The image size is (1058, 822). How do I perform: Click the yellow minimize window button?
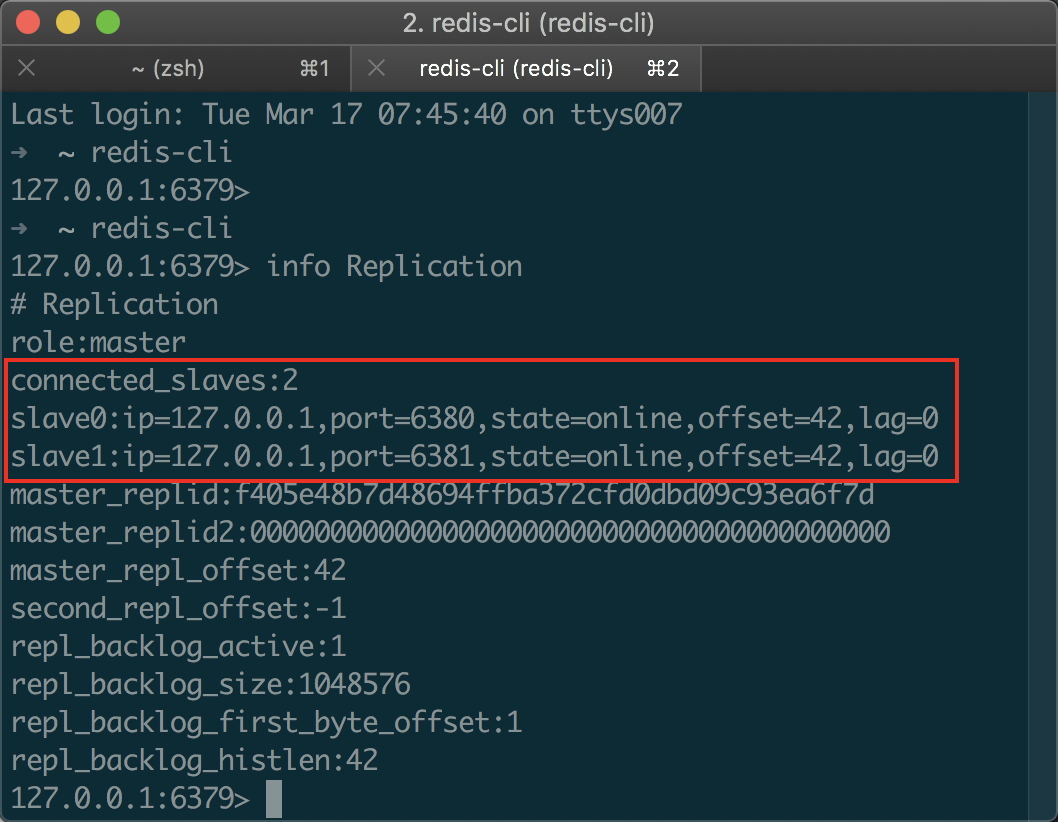pyautogui.click(x=68, y=22)
